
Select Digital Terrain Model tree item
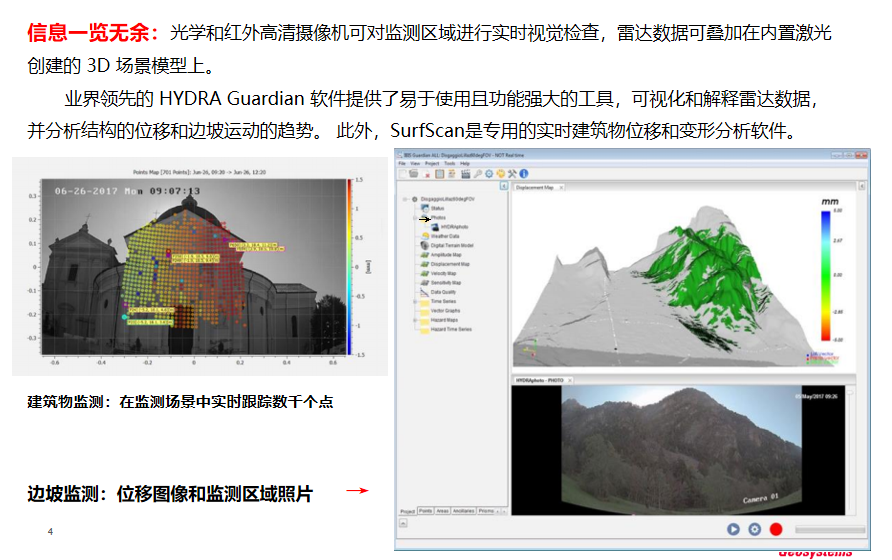pos(450,245)
